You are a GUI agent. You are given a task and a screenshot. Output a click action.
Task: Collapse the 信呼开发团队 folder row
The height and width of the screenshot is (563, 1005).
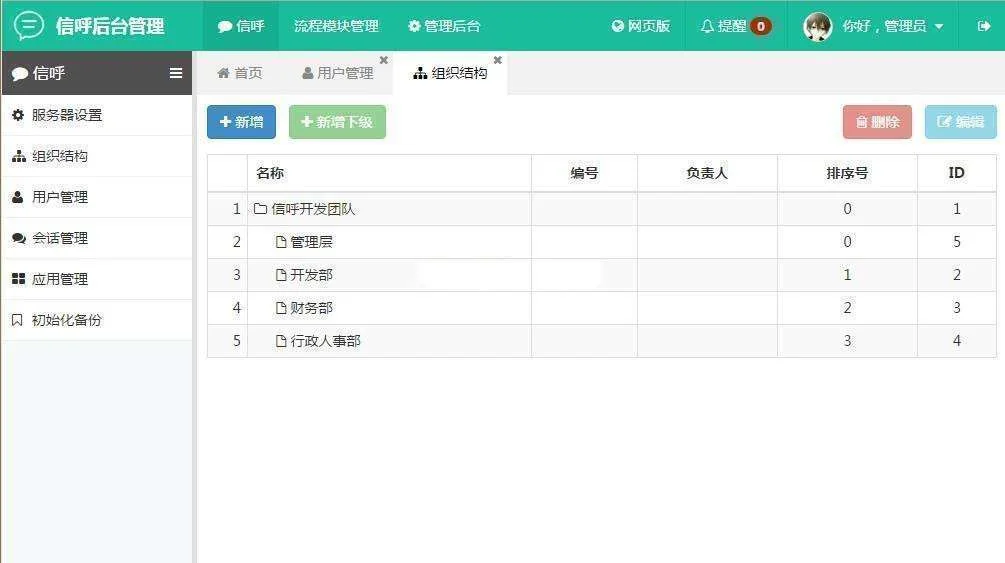click(x=260, y=209)
